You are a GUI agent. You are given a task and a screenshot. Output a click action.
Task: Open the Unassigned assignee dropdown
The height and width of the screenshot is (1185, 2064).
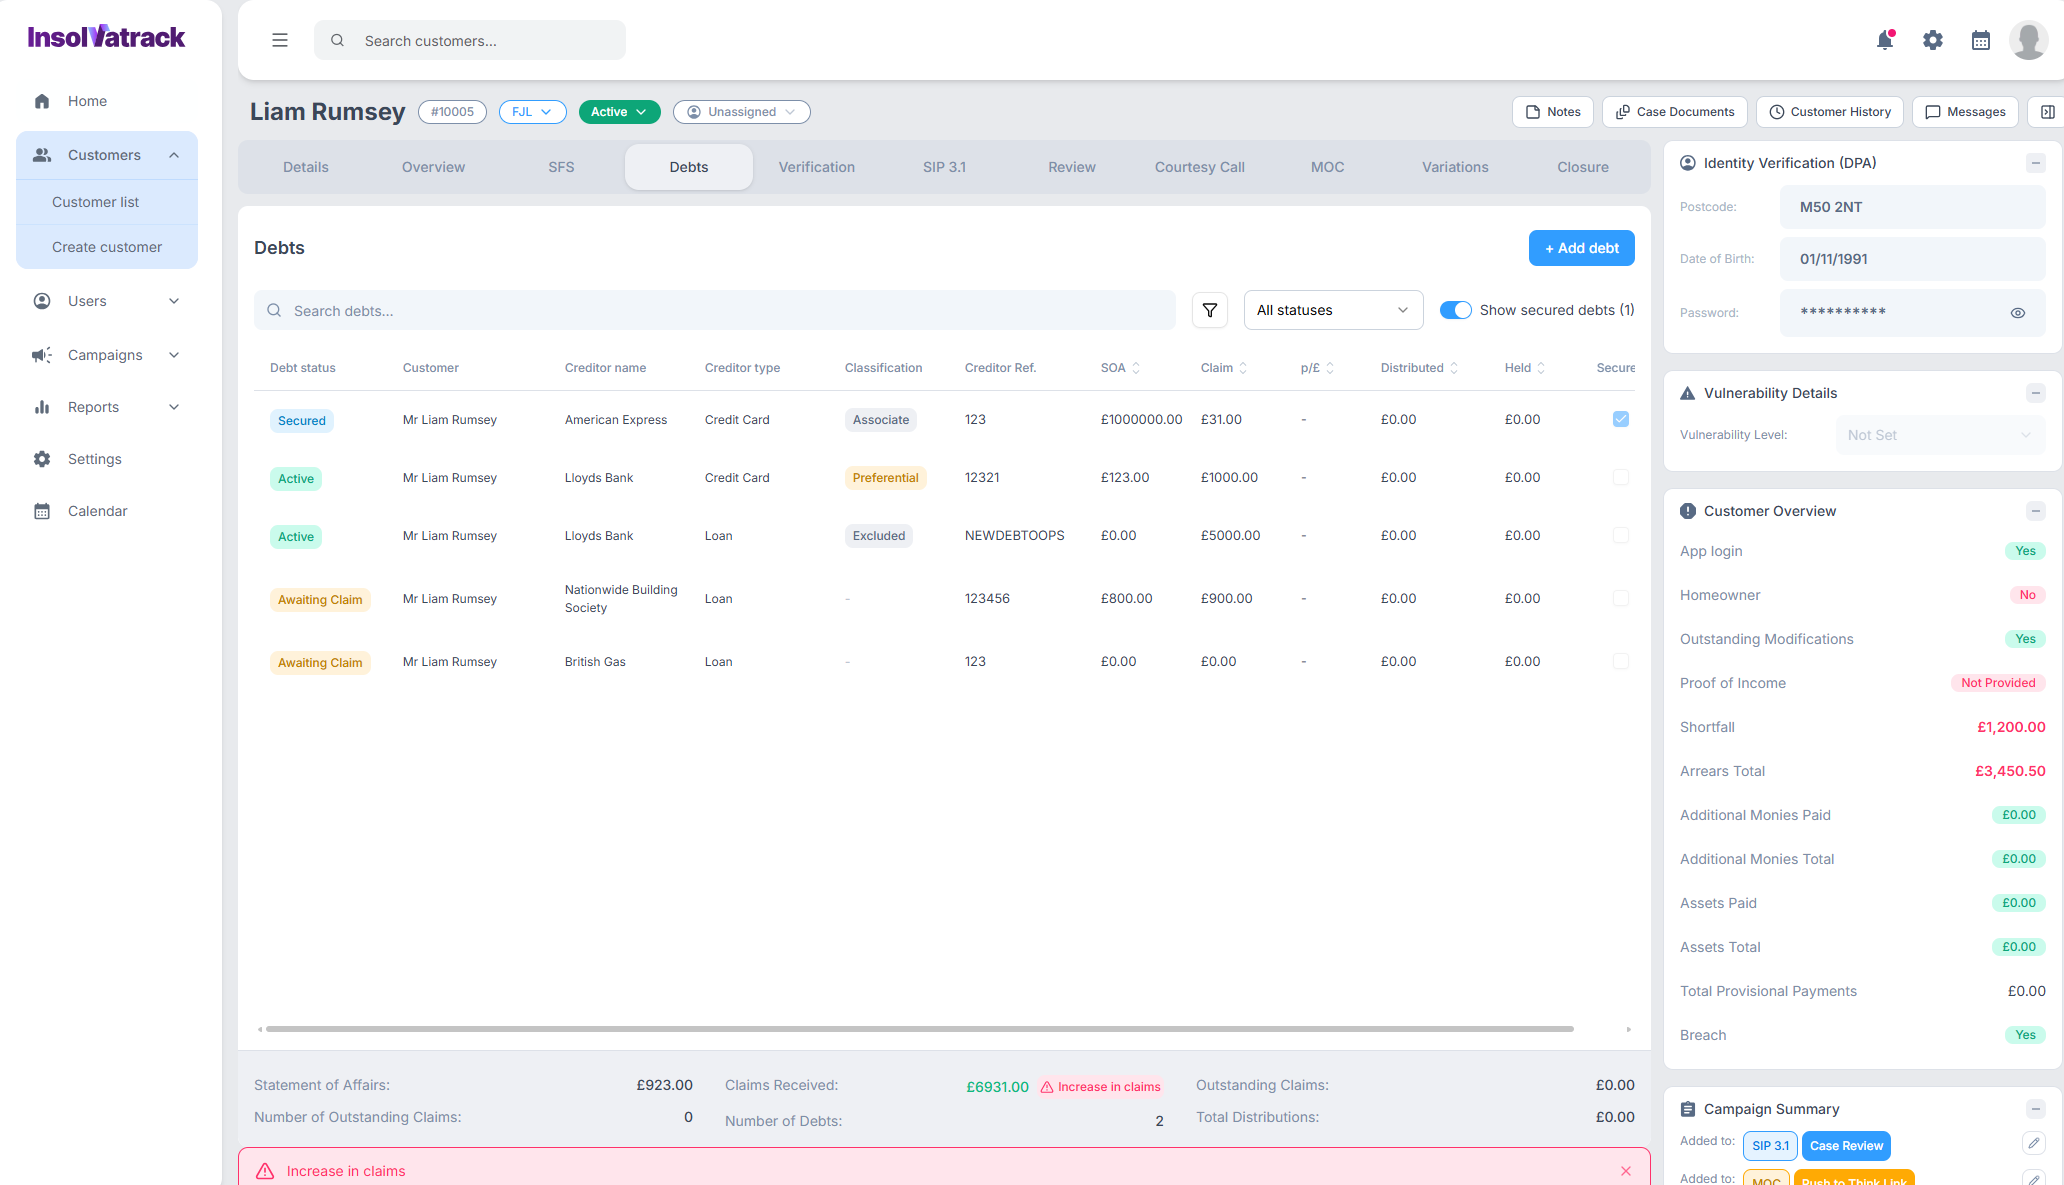point(741,112)
